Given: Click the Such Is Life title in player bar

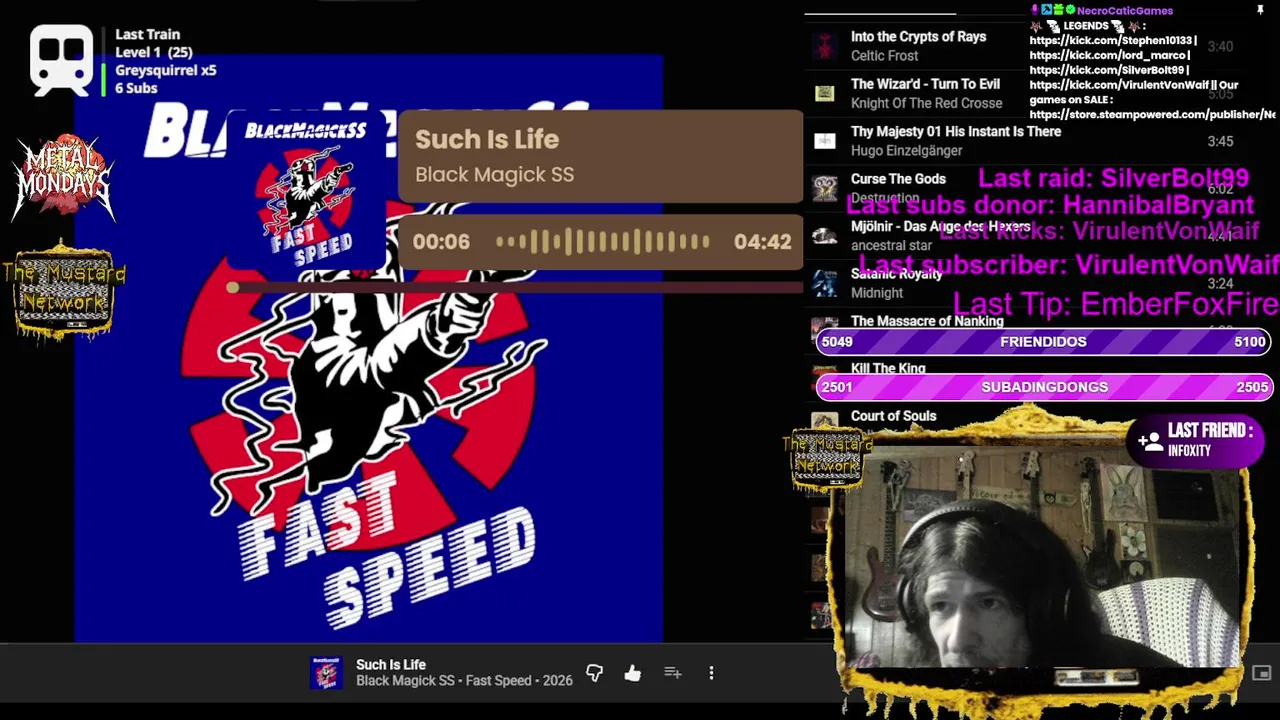Looking at the screenshot, I should point(391,665).
